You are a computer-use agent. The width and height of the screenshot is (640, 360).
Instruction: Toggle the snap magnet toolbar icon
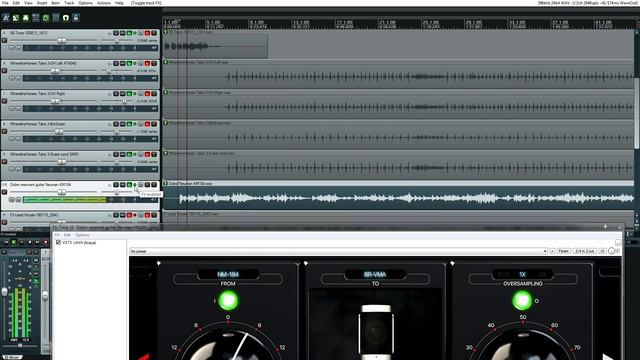tap(66, 18)
